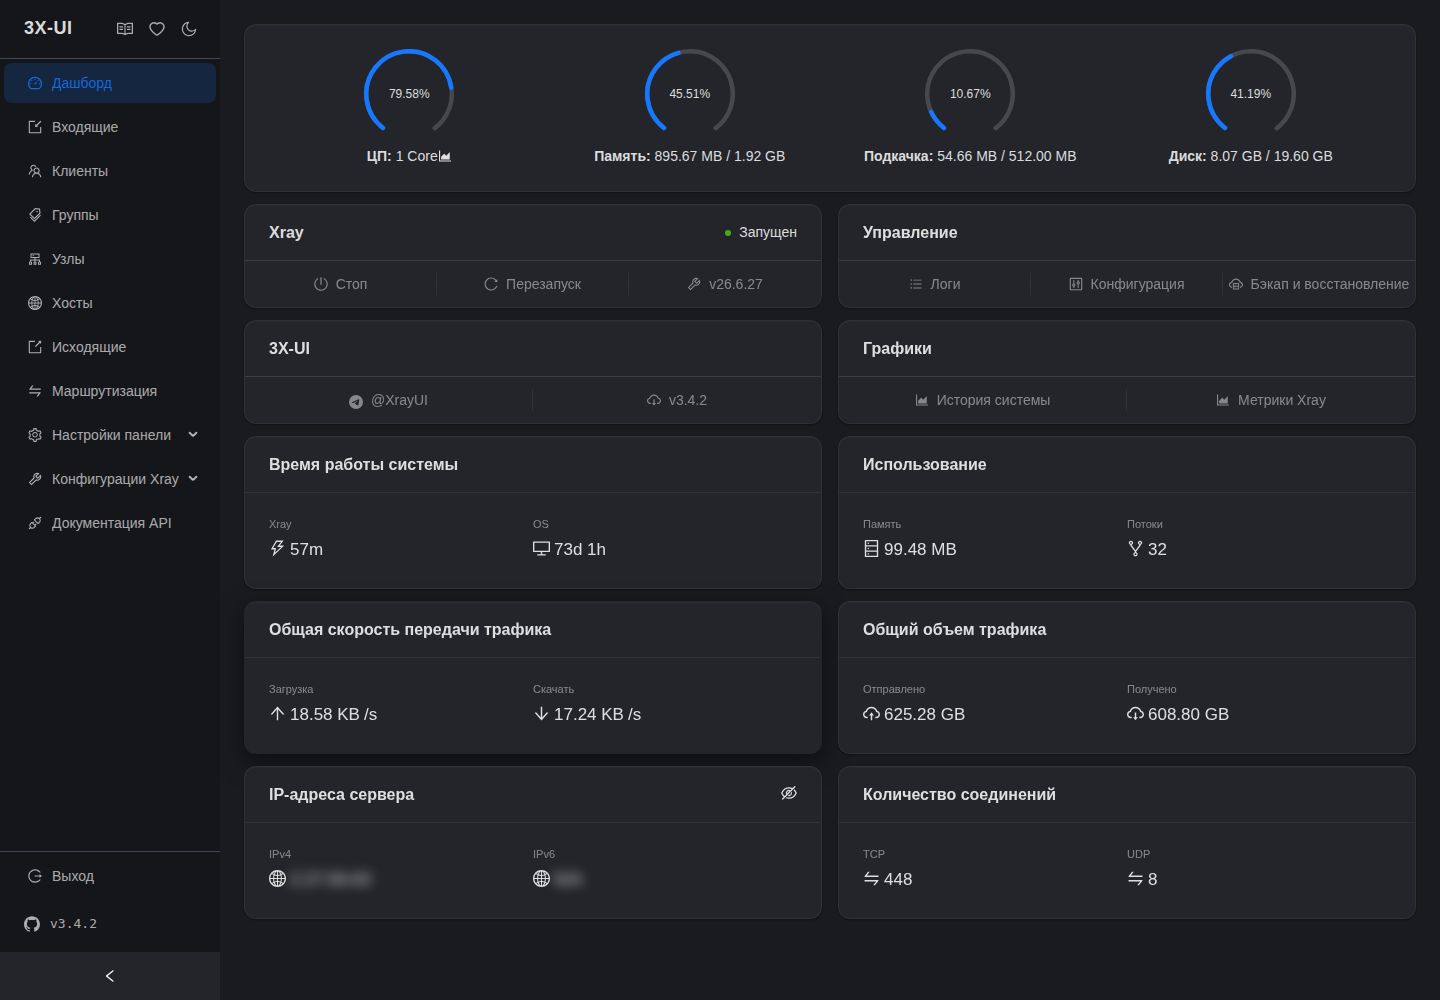Click the 3X-UI logo title
The height and width of the screenshot is (1000, 1440).
[48, 28]
